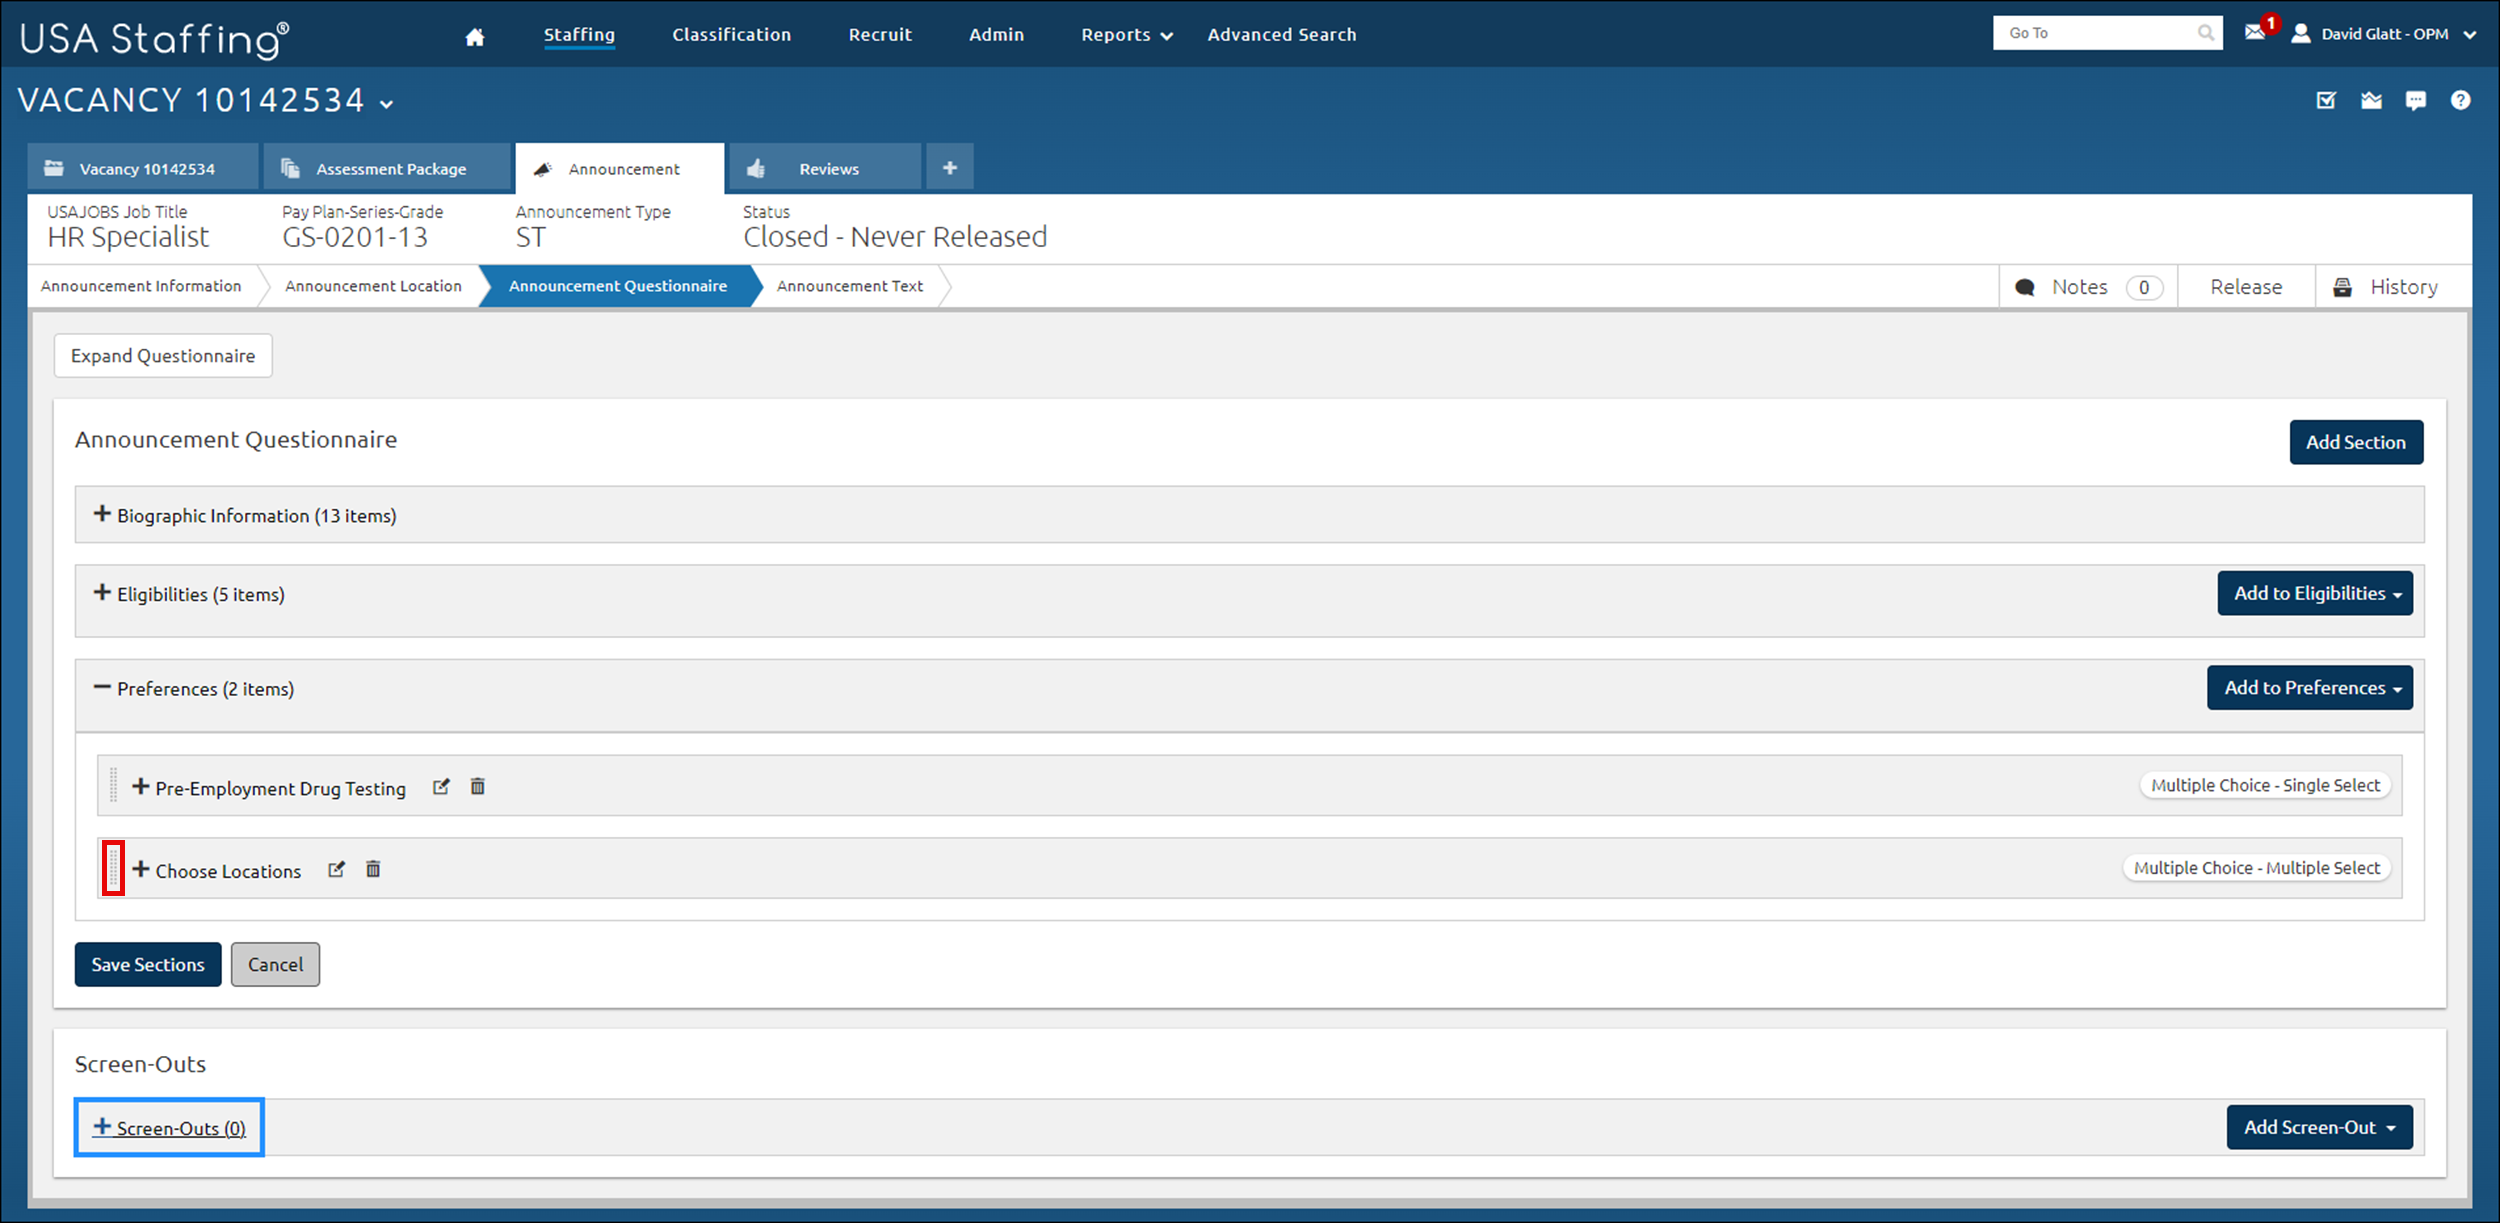Open the Notes comment bubble icon
This screenshot has height=1223, width=2500.
2025,288
